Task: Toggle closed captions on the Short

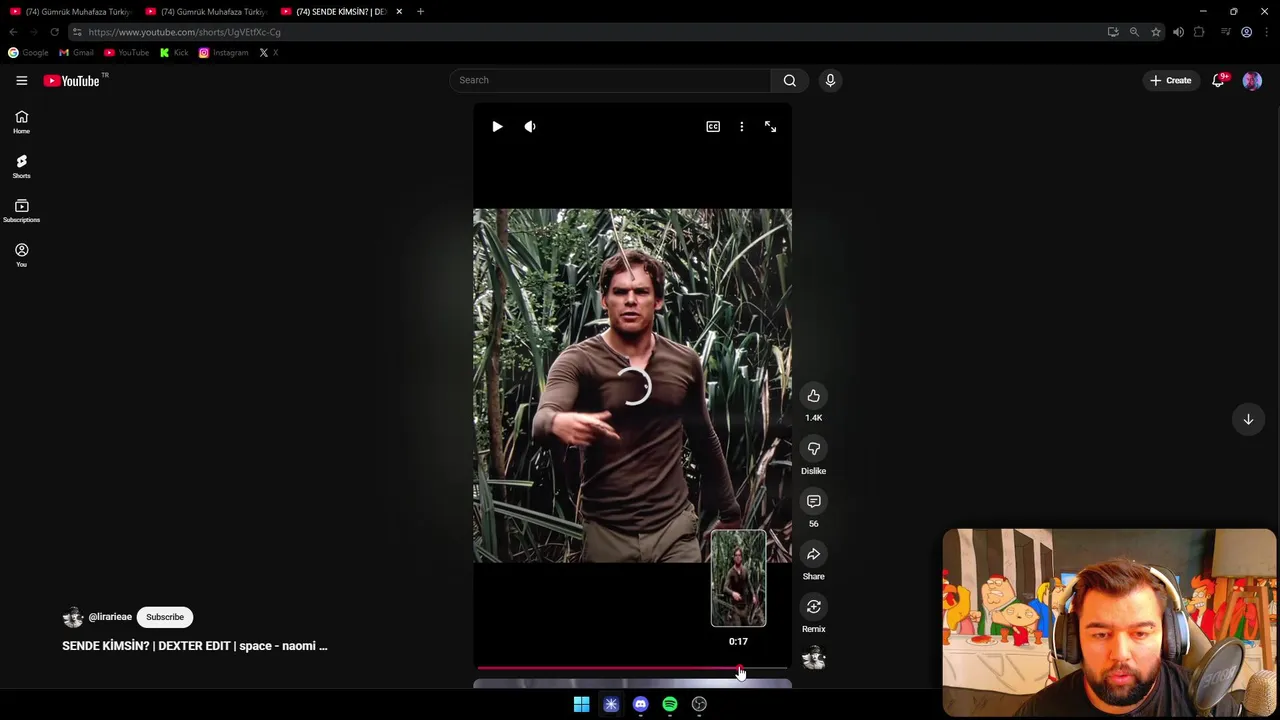Action: click(713, 126)
